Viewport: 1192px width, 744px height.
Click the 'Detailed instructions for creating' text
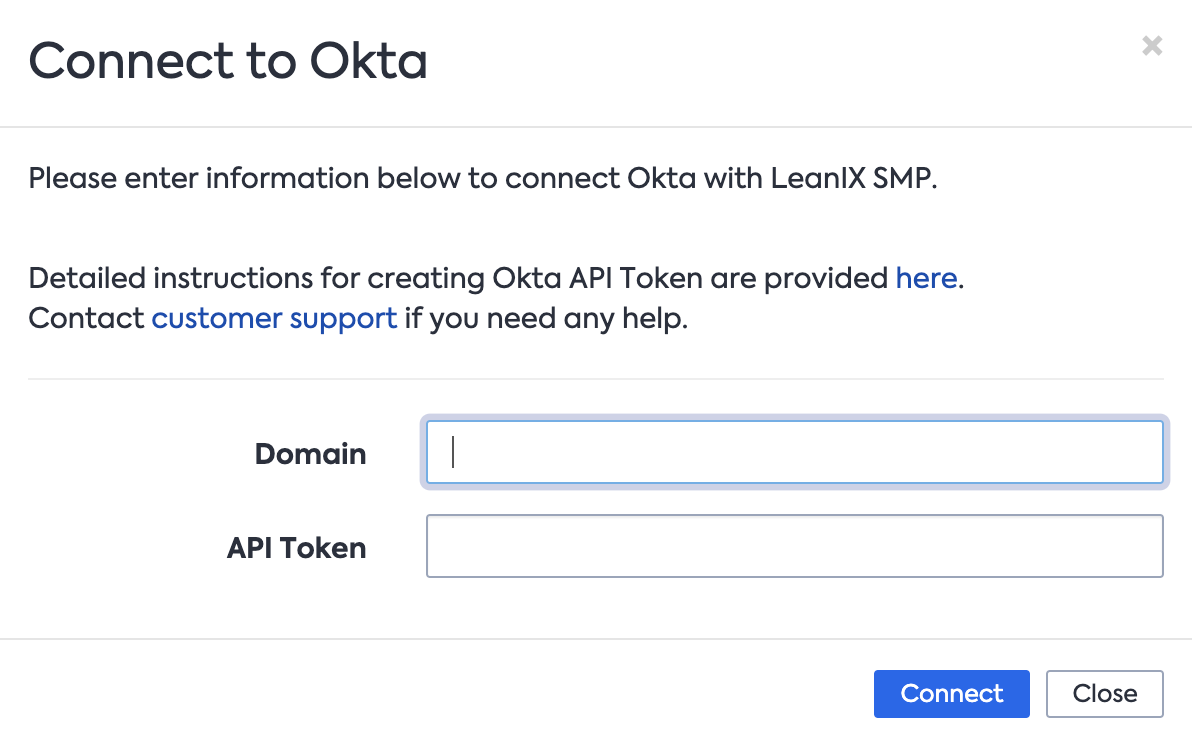click(256, 278)
